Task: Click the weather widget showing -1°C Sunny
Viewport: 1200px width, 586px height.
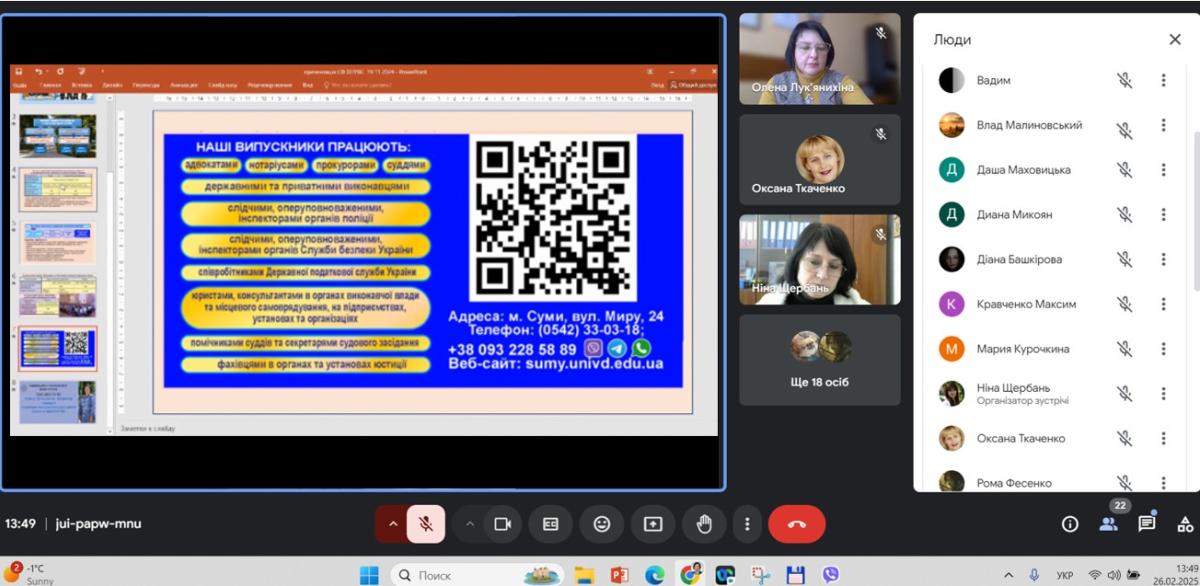Action: coord(30,574)
